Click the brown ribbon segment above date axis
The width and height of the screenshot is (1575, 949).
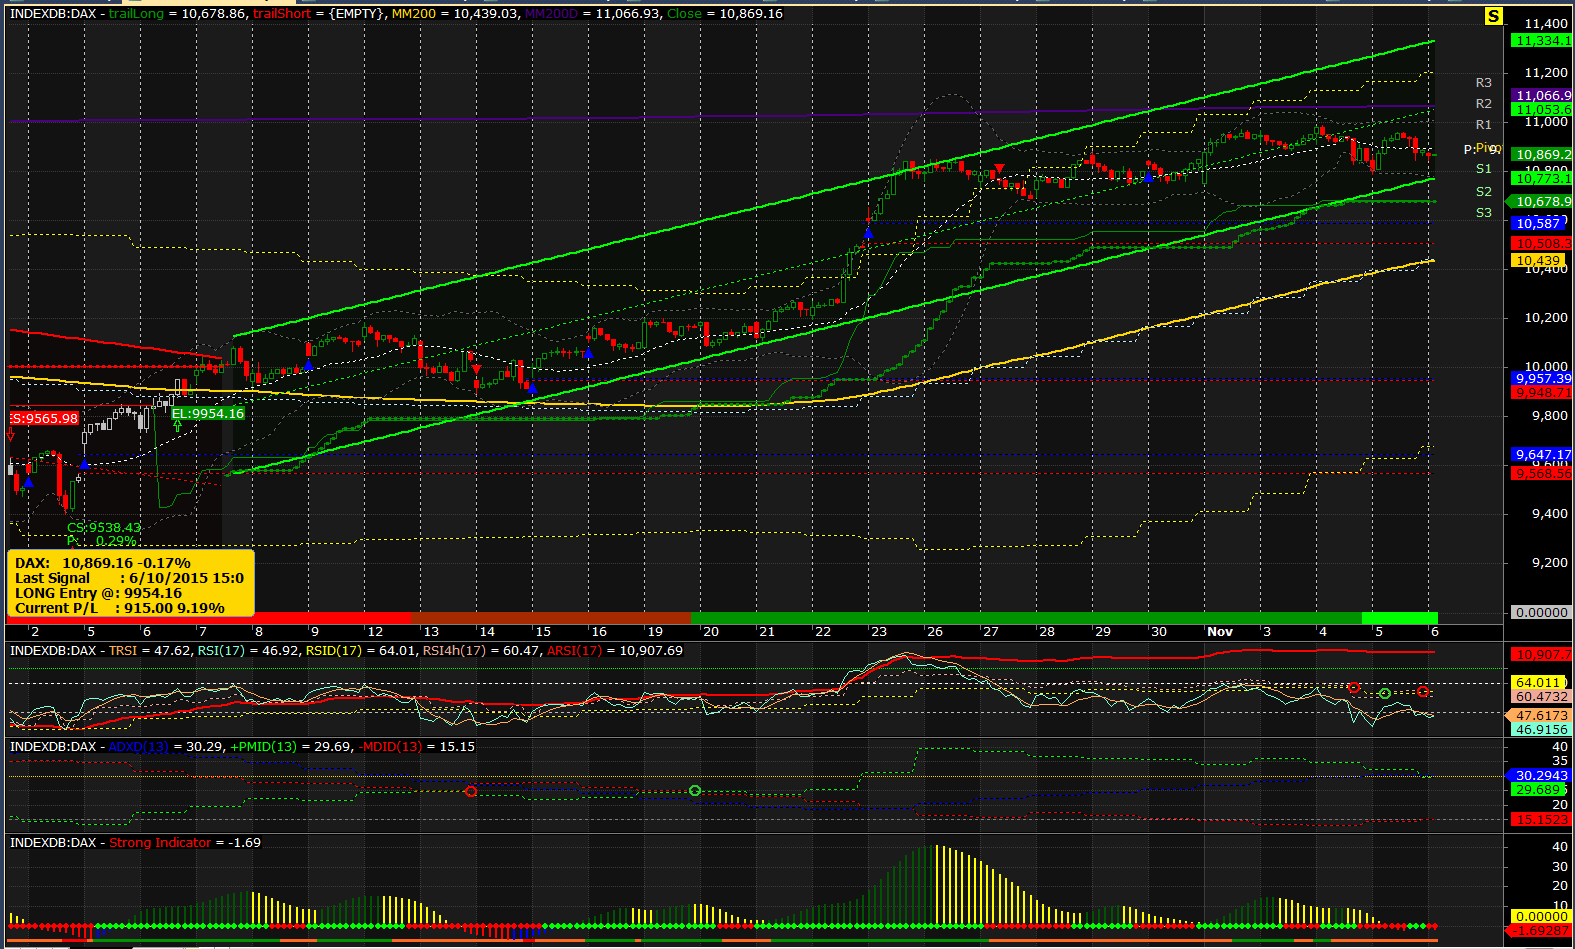tap(551, 618)
